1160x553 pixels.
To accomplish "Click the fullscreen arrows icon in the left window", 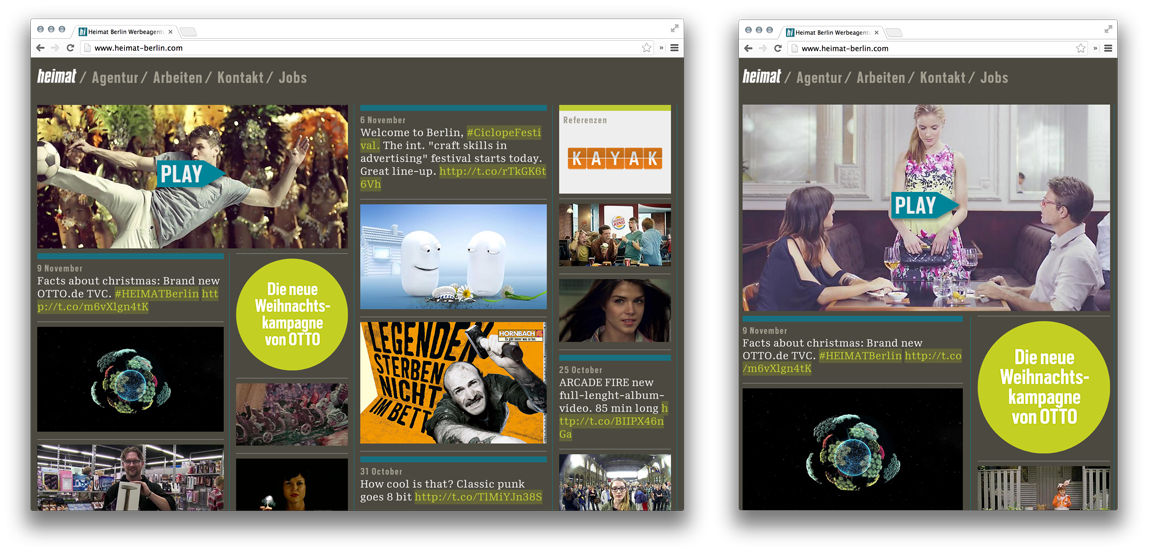I will pos(675,29).
